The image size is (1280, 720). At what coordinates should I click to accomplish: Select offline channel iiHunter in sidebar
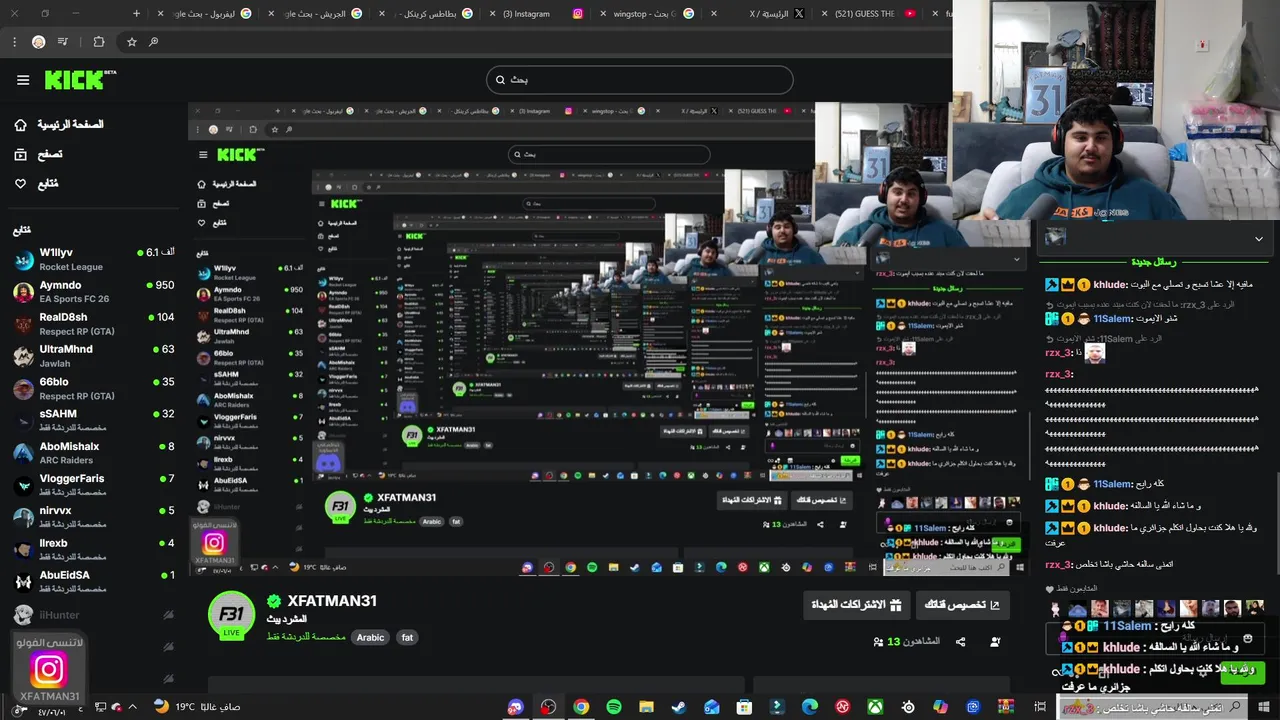tap(94, 615)
